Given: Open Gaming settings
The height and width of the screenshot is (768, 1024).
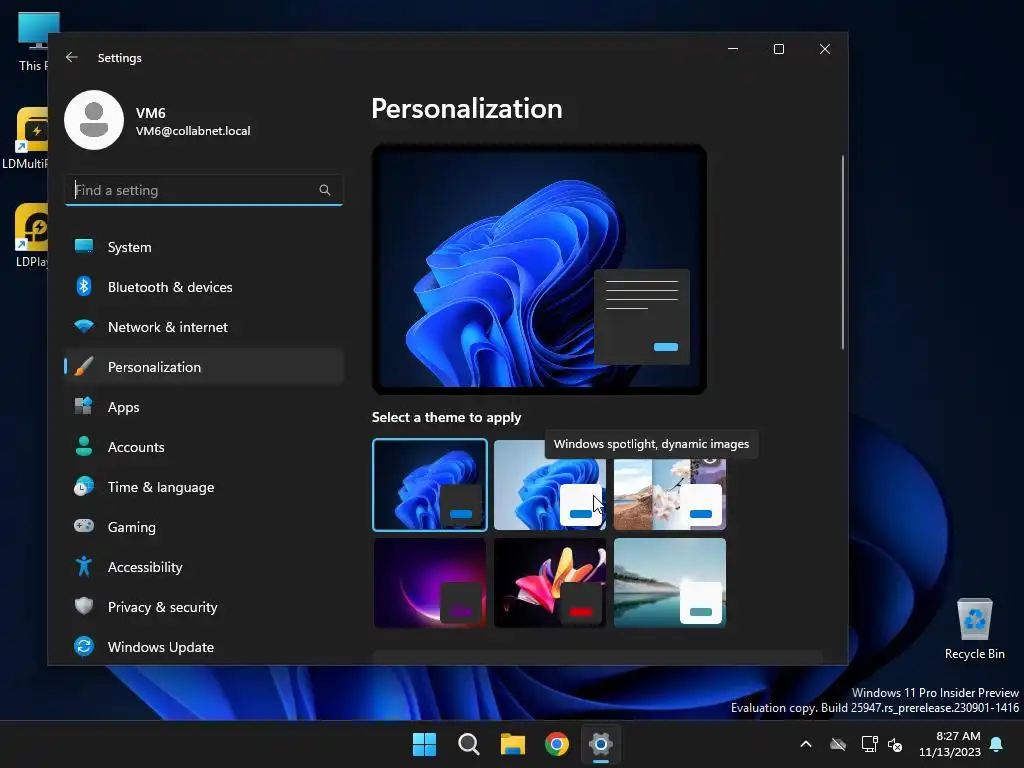Looking at the screenshot, I should point(204,526).
